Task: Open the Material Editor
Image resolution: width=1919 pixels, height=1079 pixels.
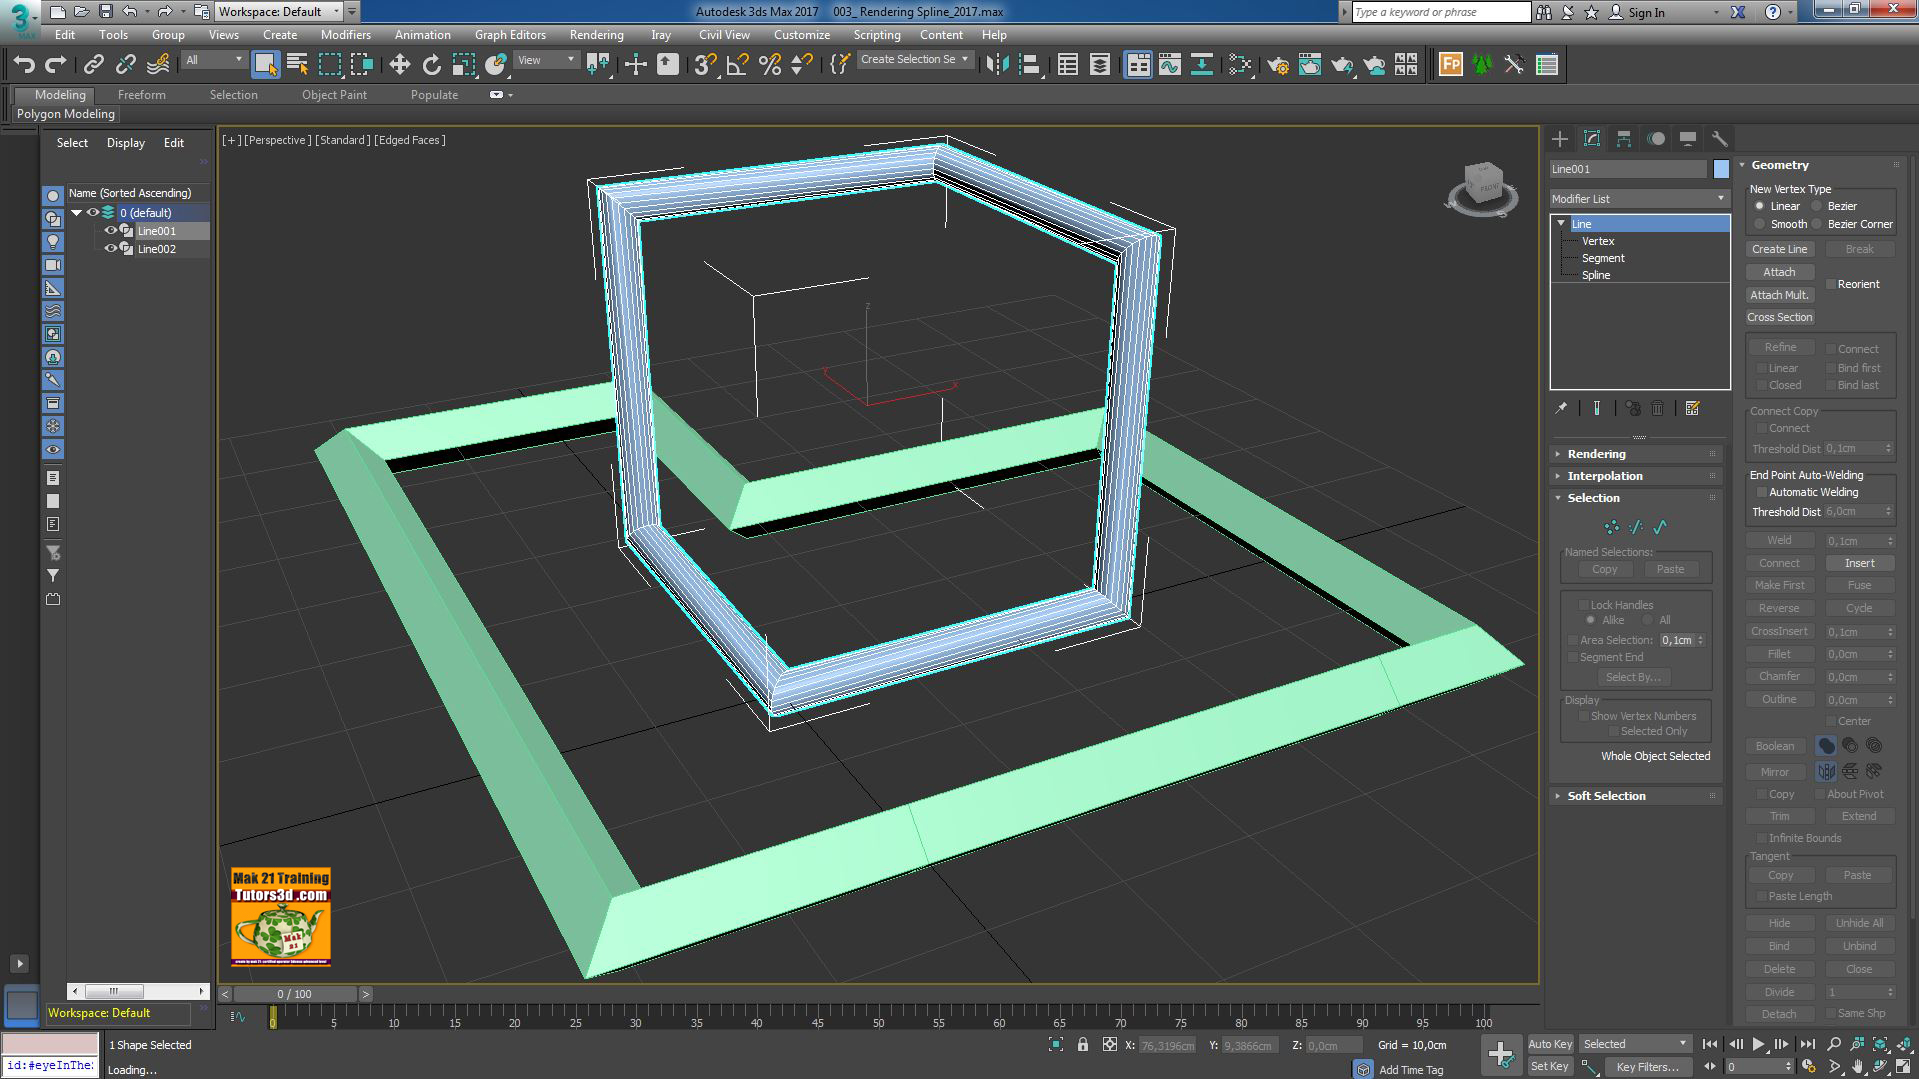Action: click(x=1240, y=64)
